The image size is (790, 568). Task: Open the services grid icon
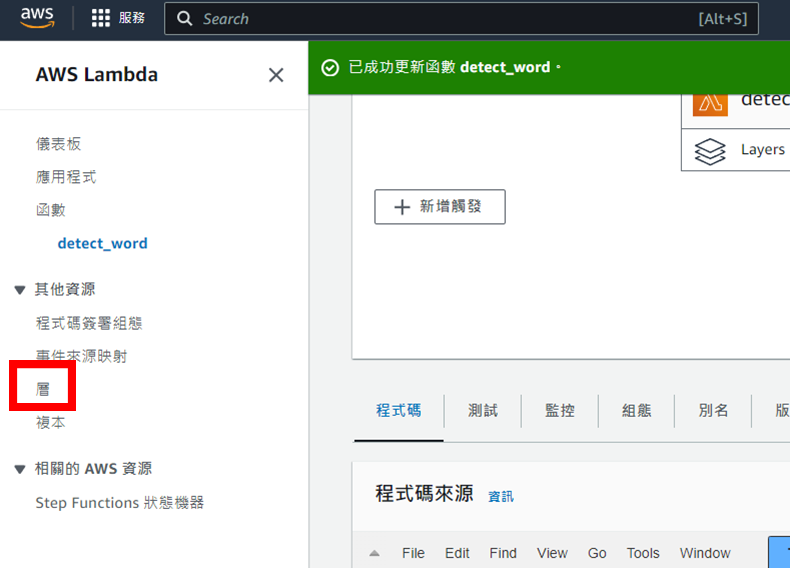pyautogui.click(x=101, y=18)
